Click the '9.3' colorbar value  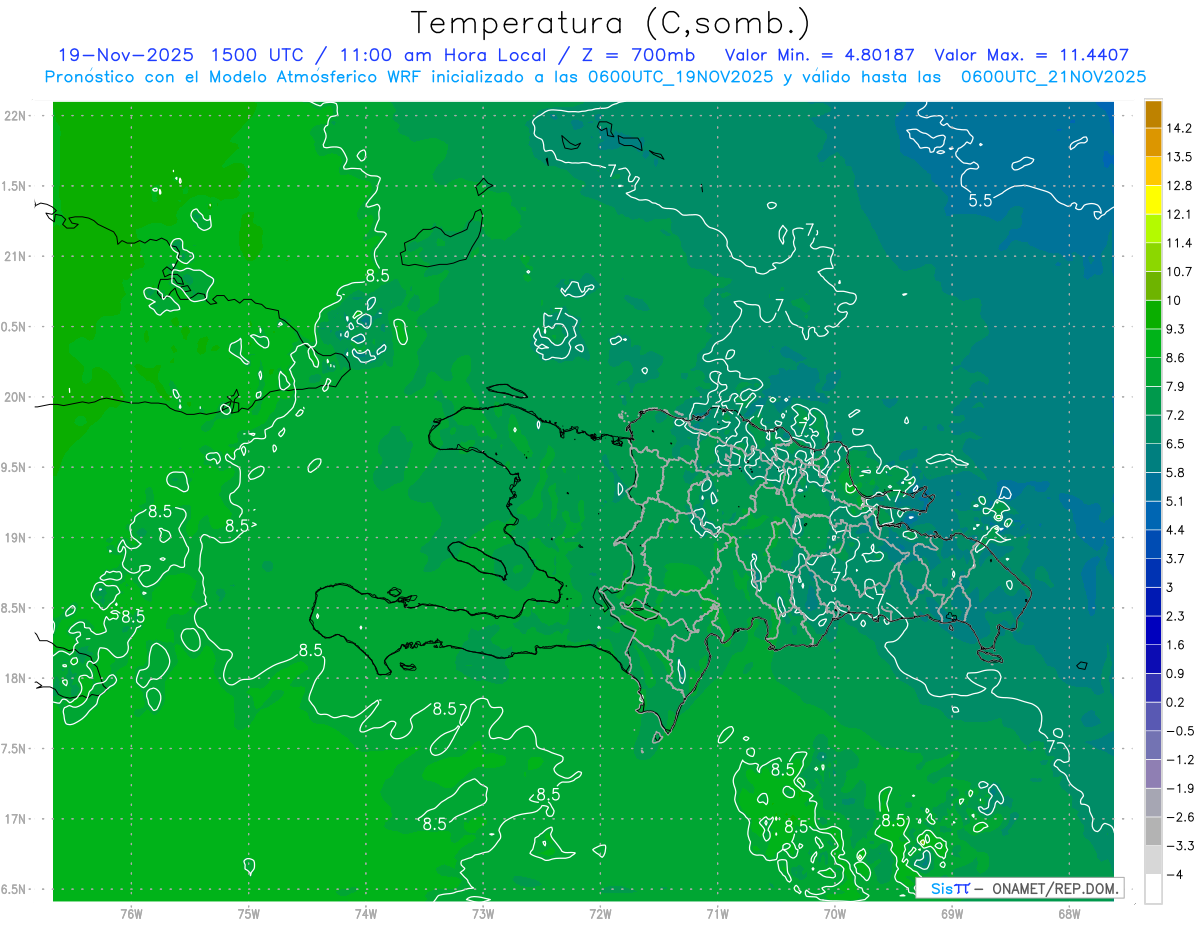point(1176,329)
